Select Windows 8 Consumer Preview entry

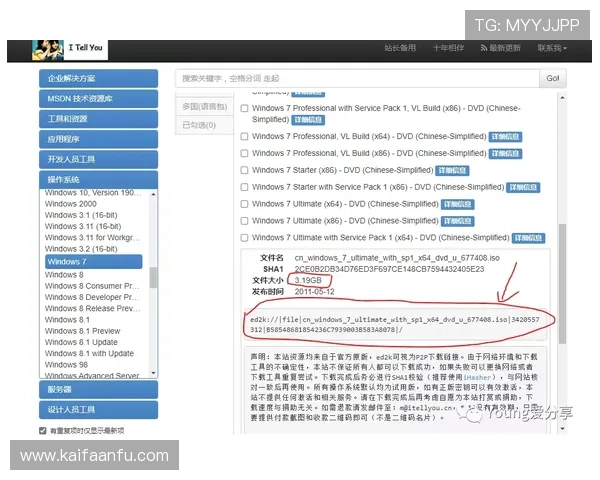[x=92, y=286]
